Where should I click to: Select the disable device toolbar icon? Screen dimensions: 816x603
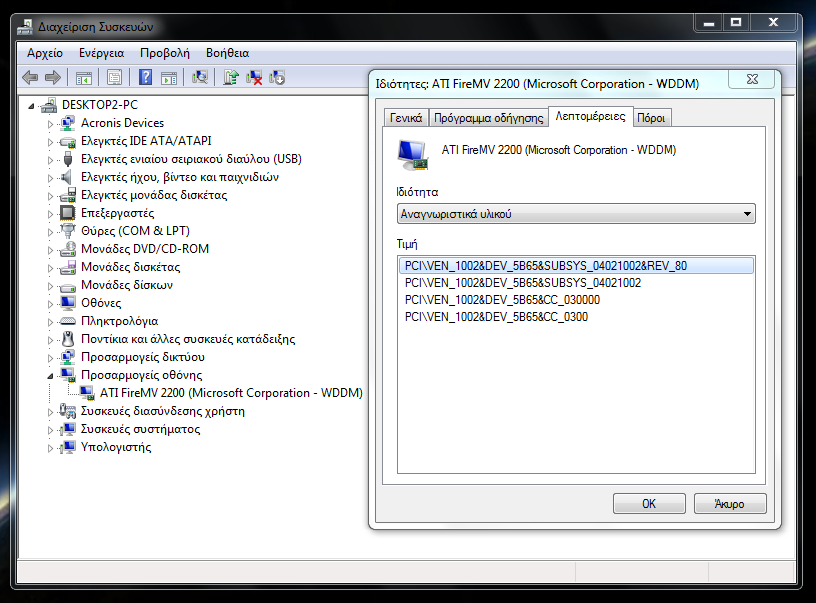(x=277, y=78)
